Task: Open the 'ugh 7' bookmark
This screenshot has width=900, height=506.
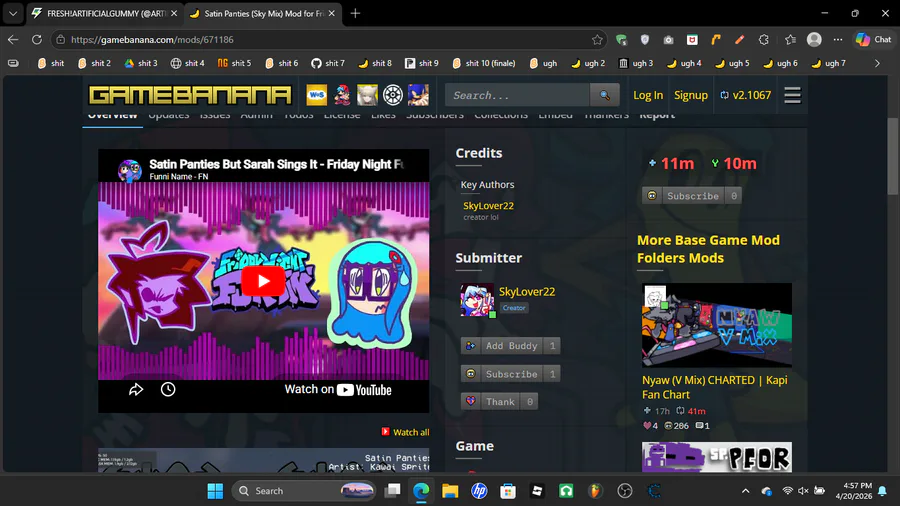Action: click(829, 63)
